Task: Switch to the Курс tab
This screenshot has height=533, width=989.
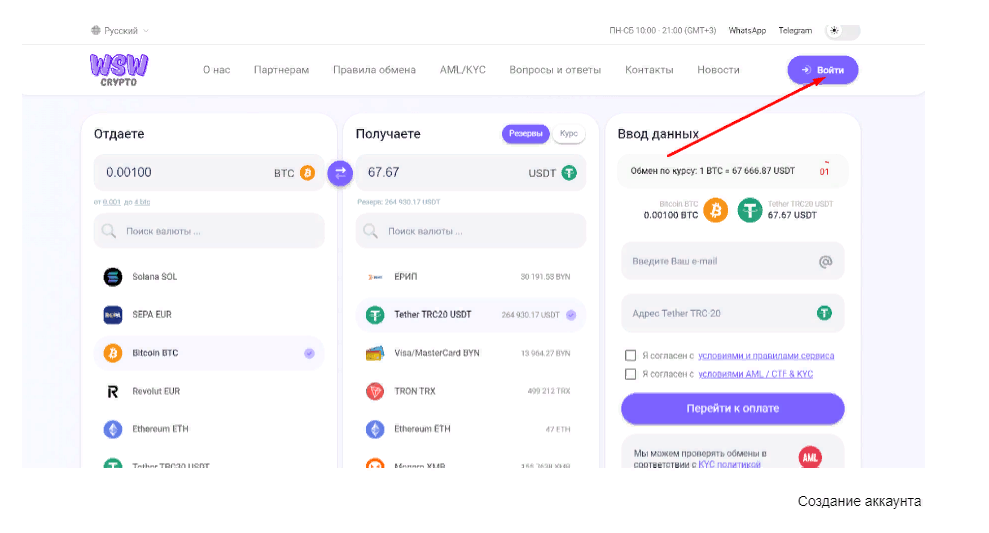Action: pyautogui.click(x=568, y=133)
